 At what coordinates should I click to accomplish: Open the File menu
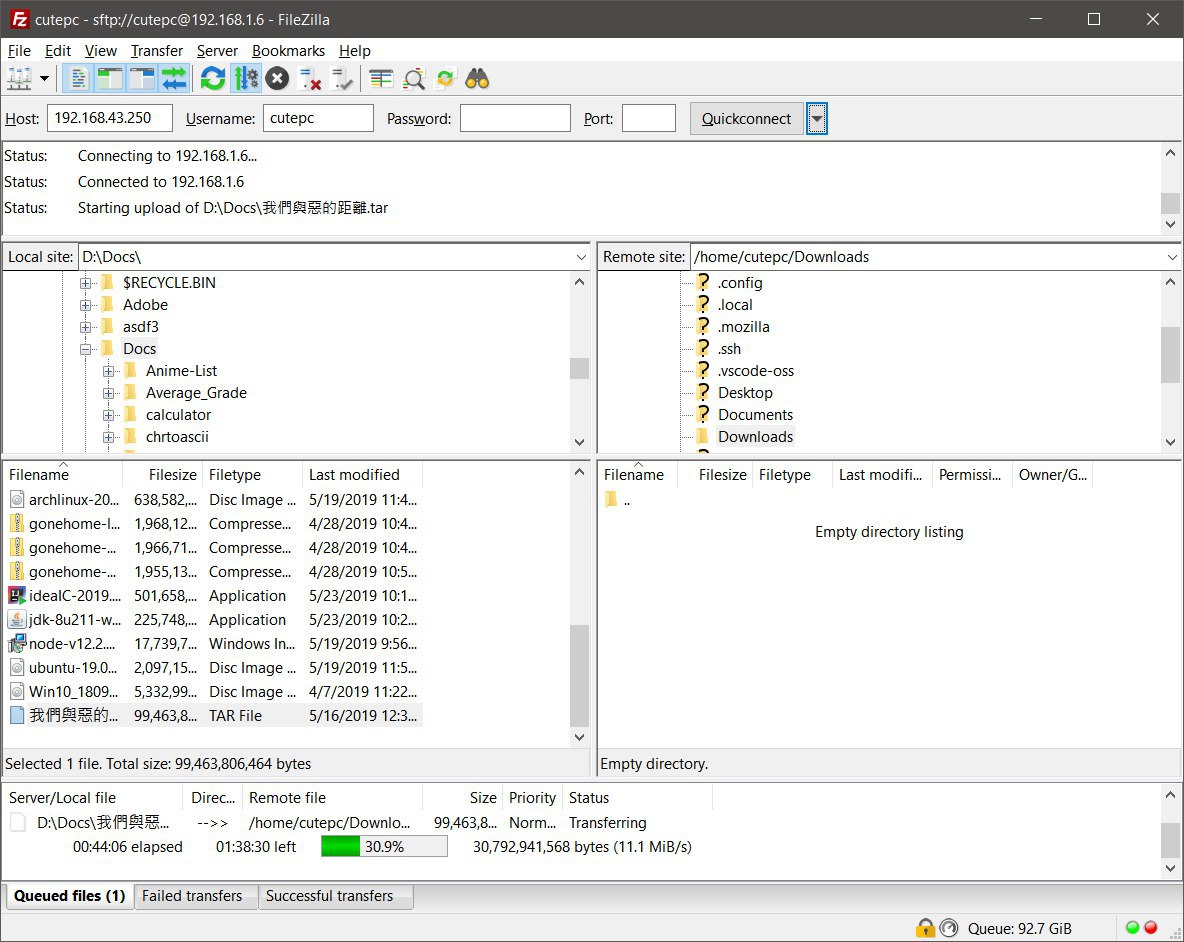19,51
